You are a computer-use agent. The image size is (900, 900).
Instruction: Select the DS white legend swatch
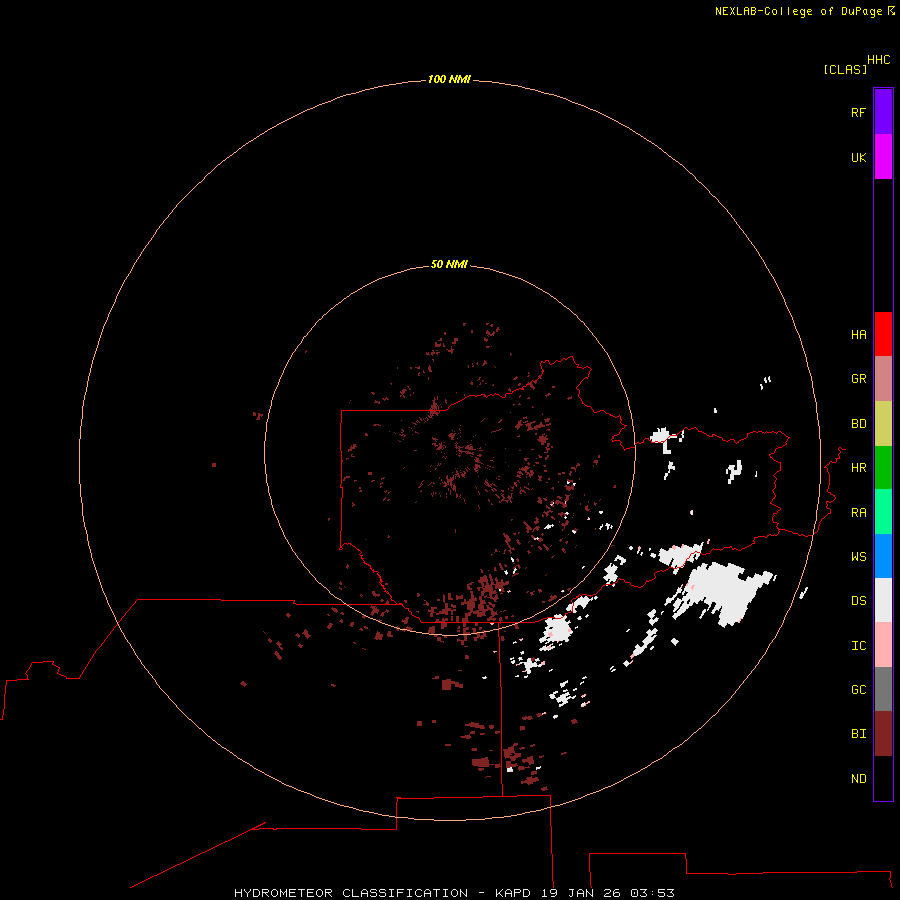[883, 600]
